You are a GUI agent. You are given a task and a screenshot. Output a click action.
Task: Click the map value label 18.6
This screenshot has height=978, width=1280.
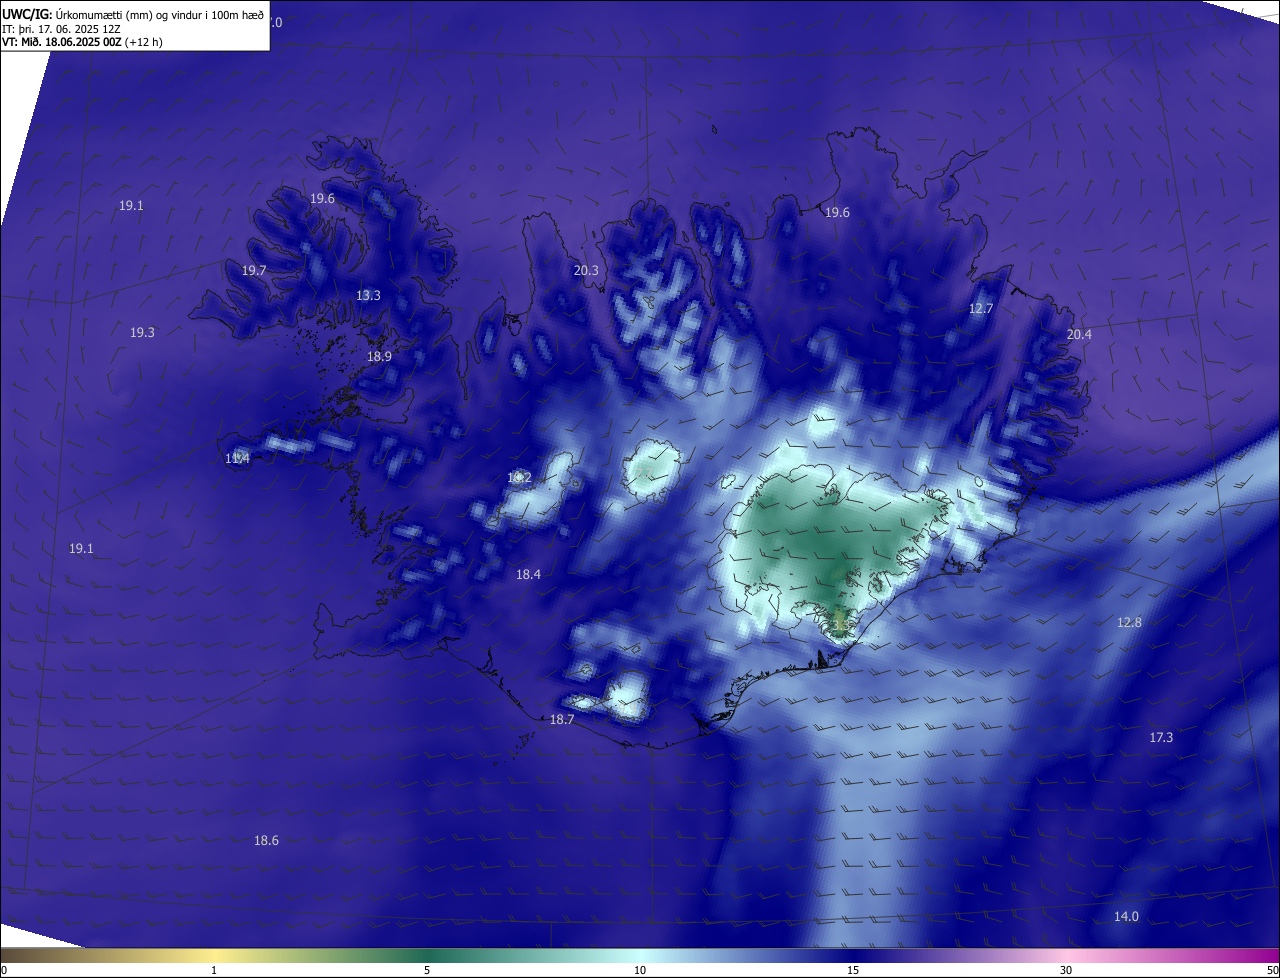pyautogui.click(x=266, y=841)
